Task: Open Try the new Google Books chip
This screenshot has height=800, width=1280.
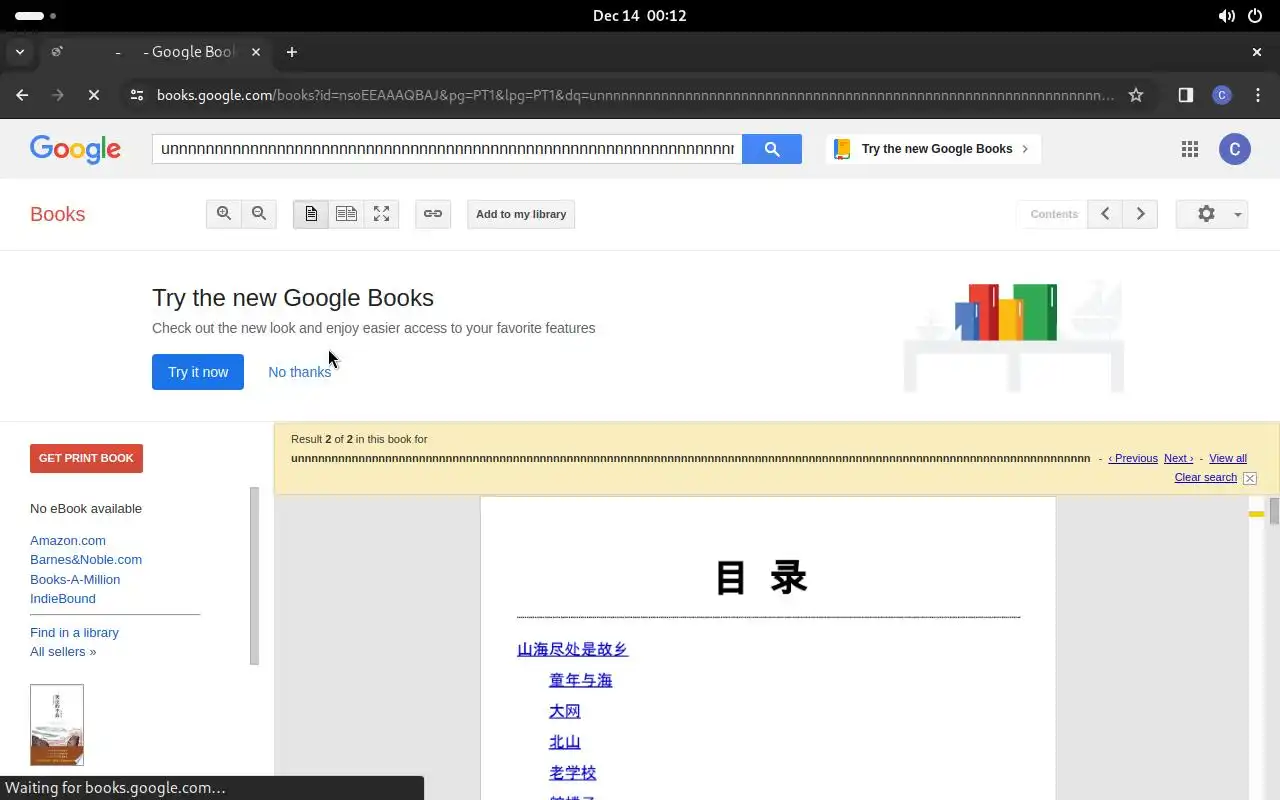Action: [933, 149]
